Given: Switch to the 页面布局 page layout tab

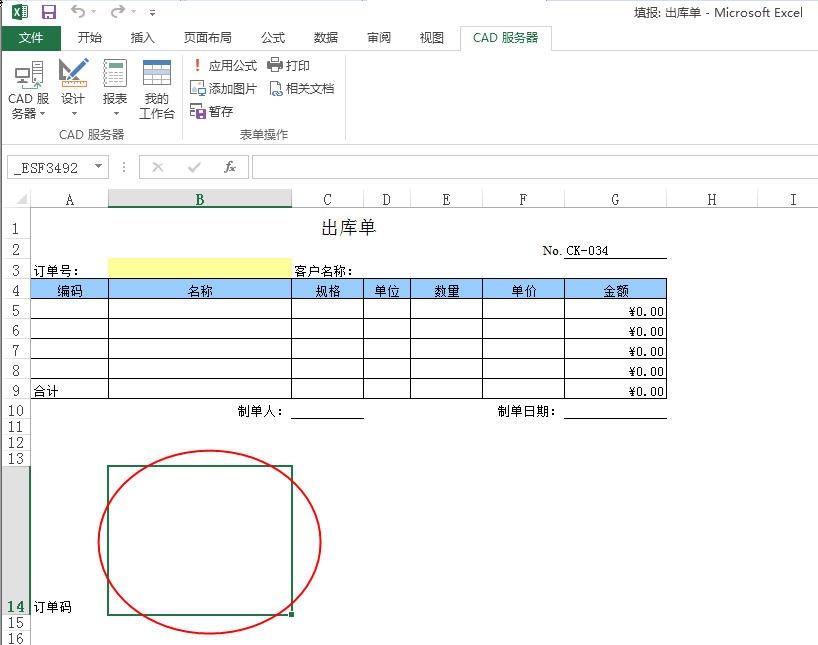Looking at the screenshot, I should coord(207,38).
